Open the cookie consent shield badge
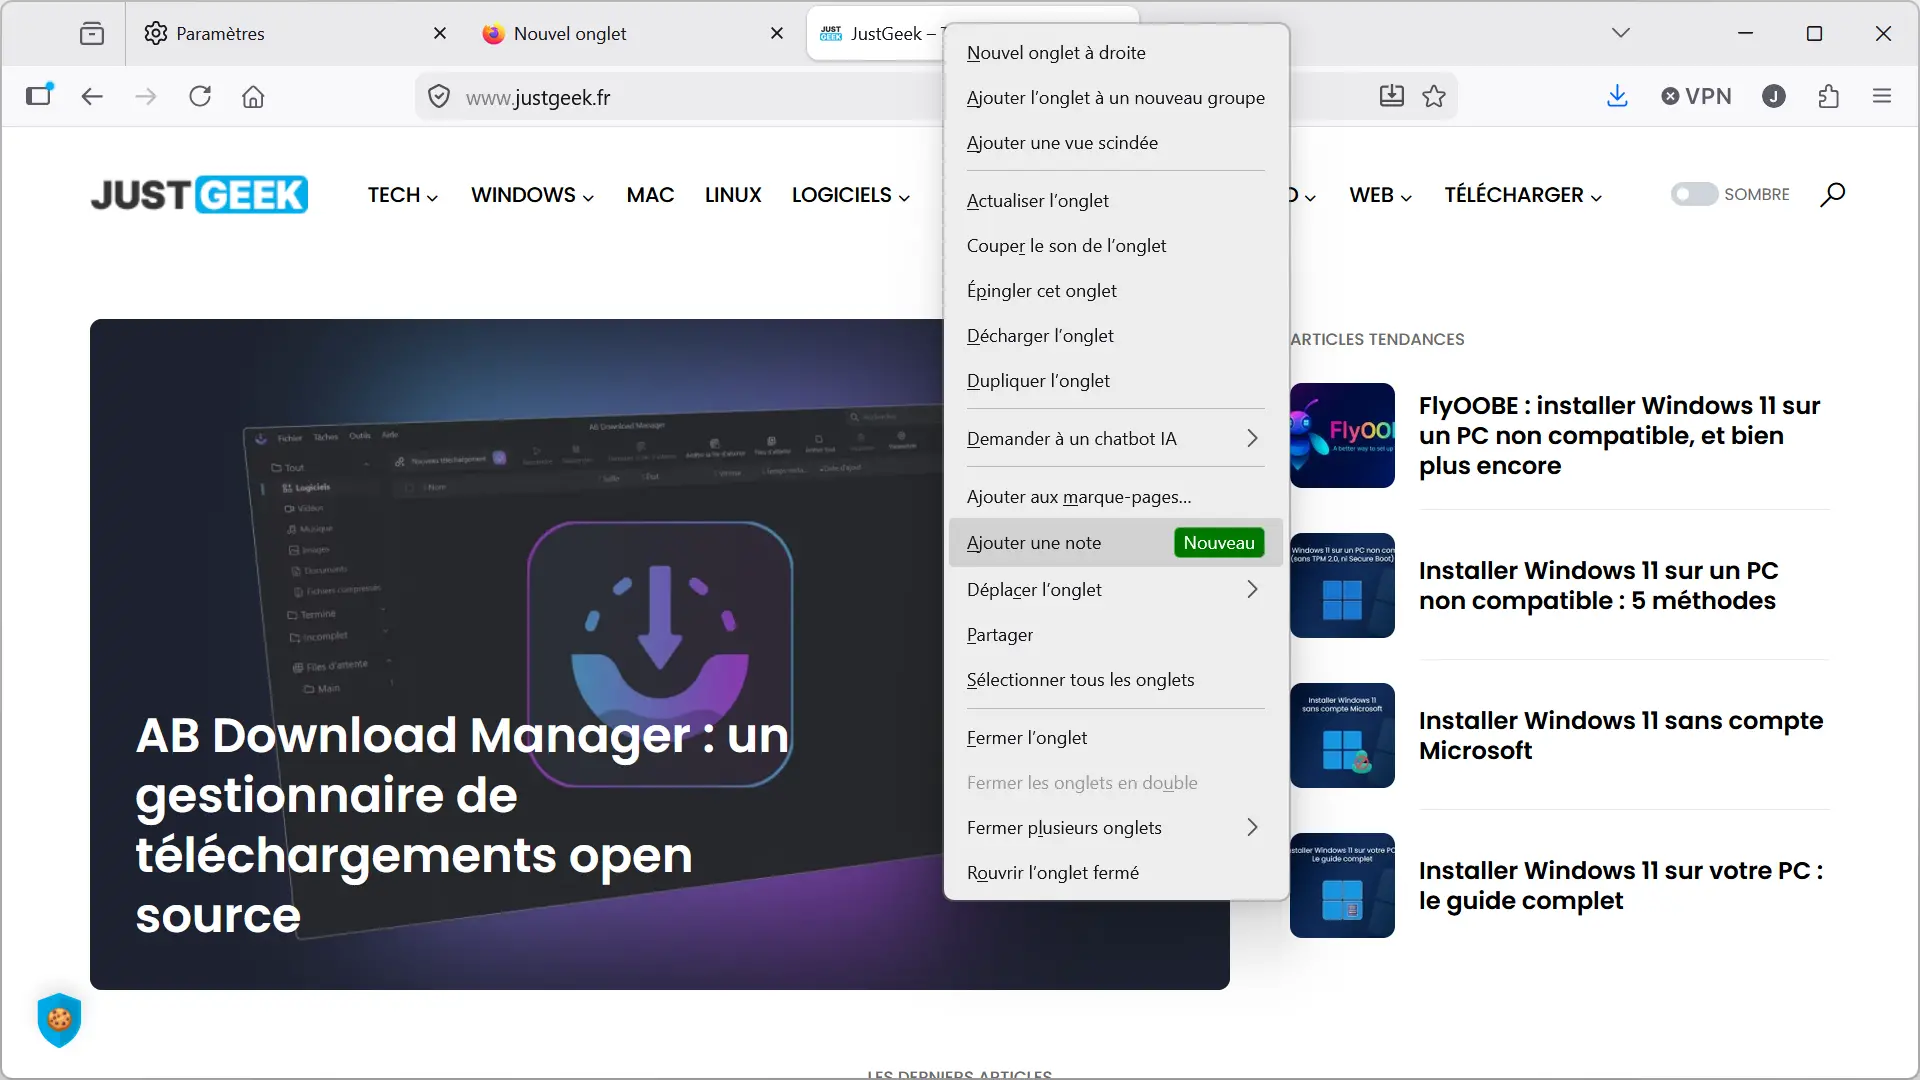The height and width of the screenshot is (1080, 1920). click(59, 1019)
